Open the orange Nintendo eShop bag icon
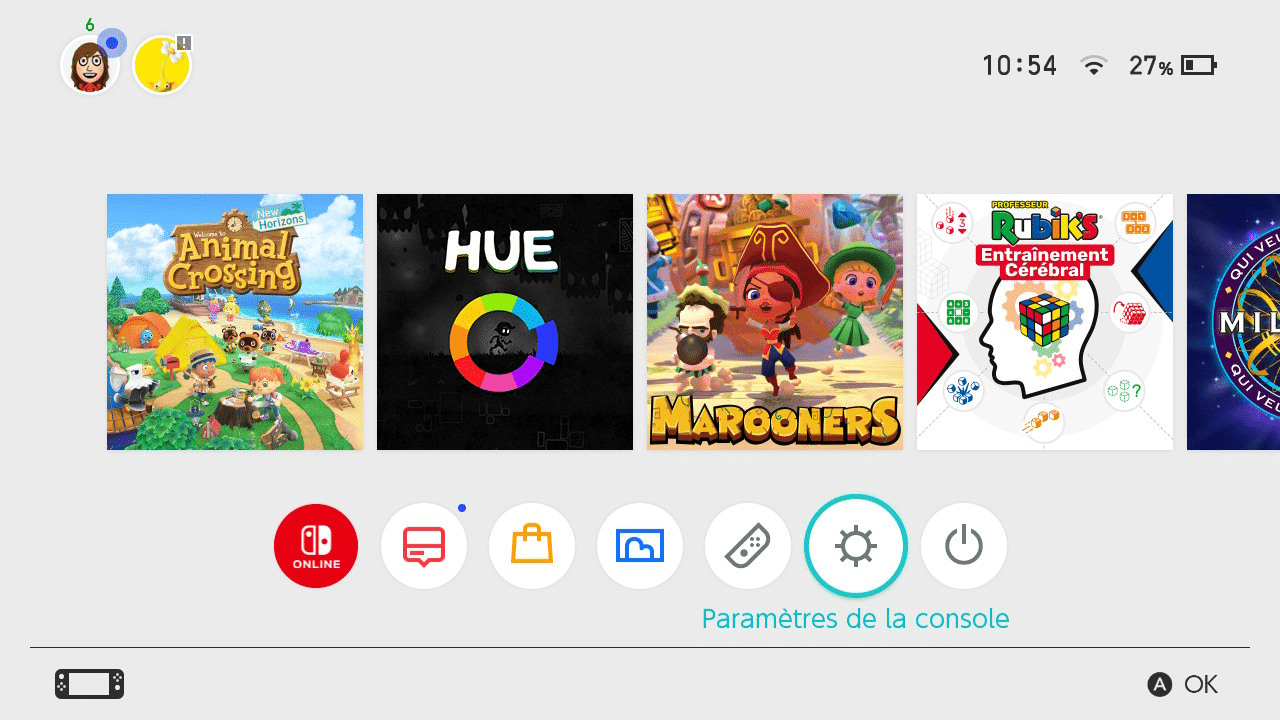Screen dimensions: 1280x720 click(x=532, y=546)
